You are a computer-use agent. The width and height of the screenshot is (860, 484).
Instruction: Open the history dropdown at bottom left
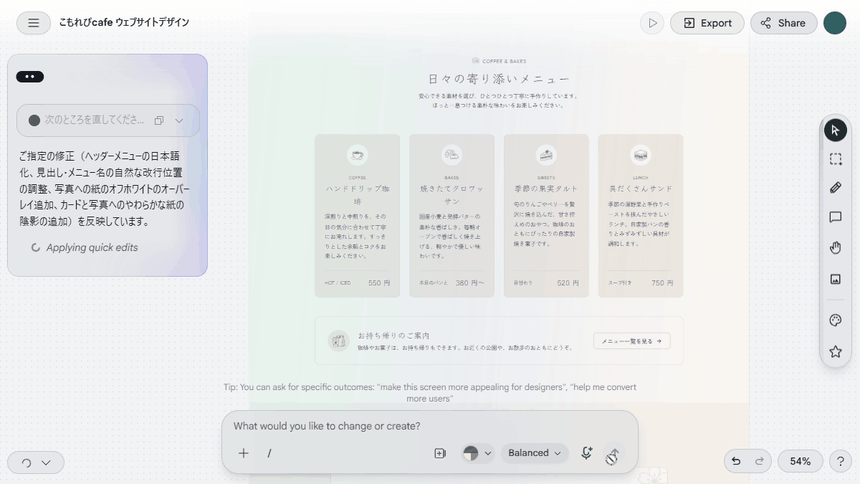[x=36, y=463]
